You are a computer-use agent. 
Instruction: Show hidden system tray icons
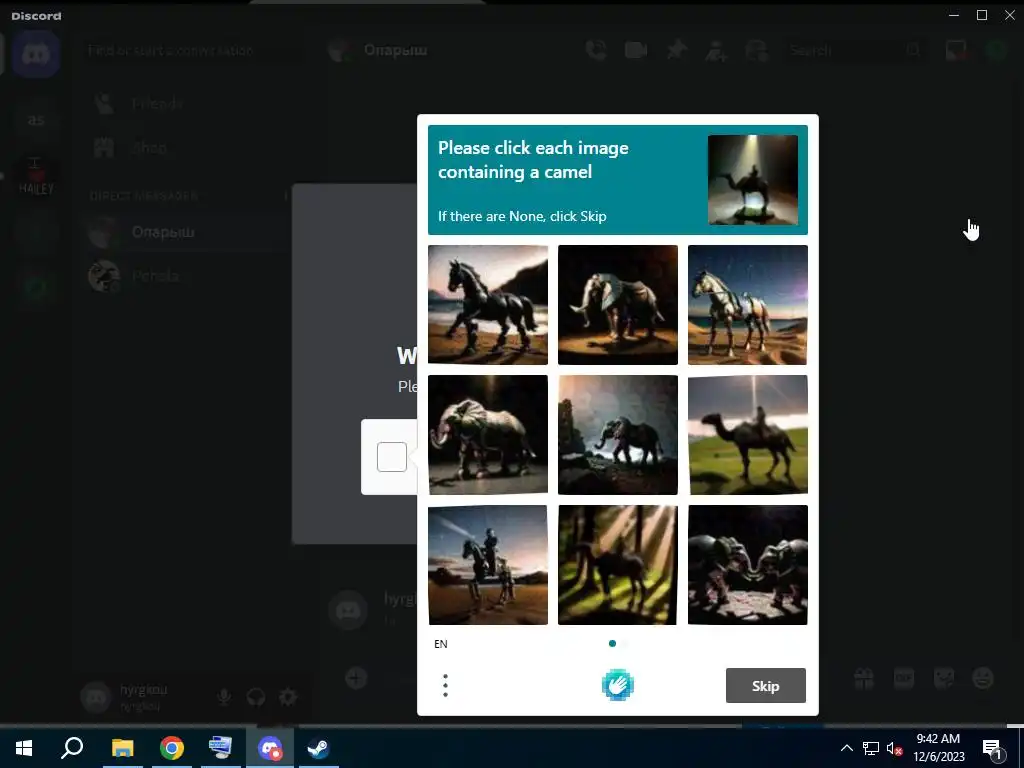[x=846, y=748]
